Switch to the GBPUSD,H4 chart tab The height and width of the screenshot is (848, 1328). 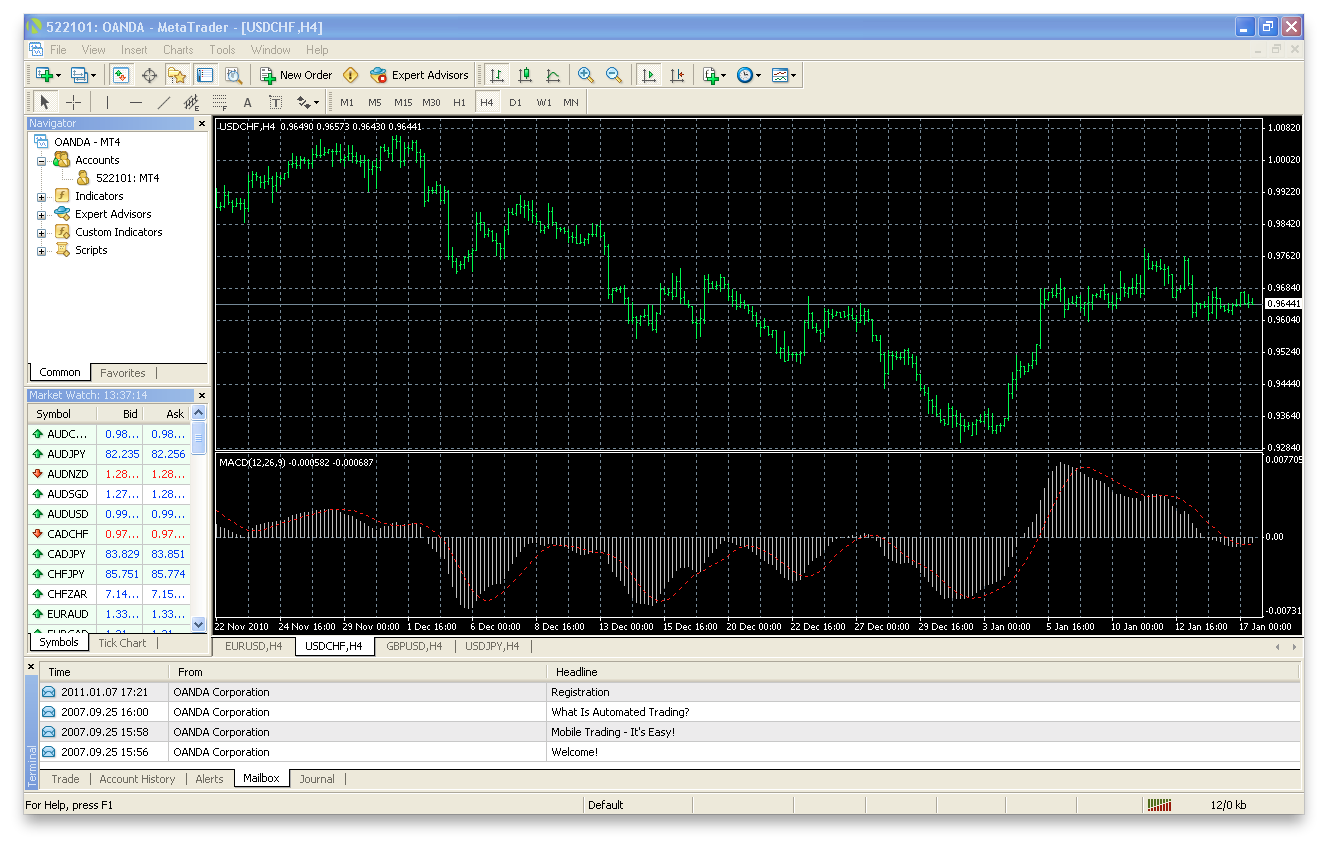pyautogui.click(x=414, y=646)
